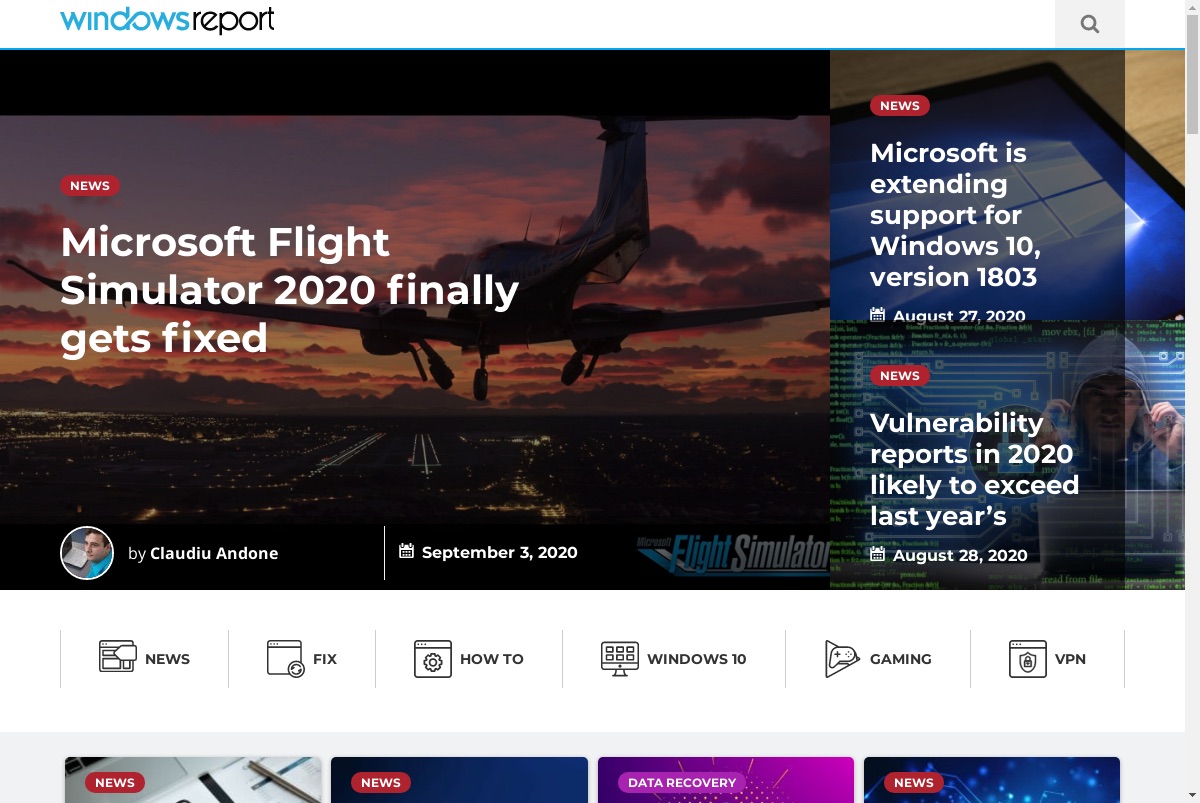The image size is (1200, 803).
Task: Open the NEWS menu label
Action: (167, 659)
